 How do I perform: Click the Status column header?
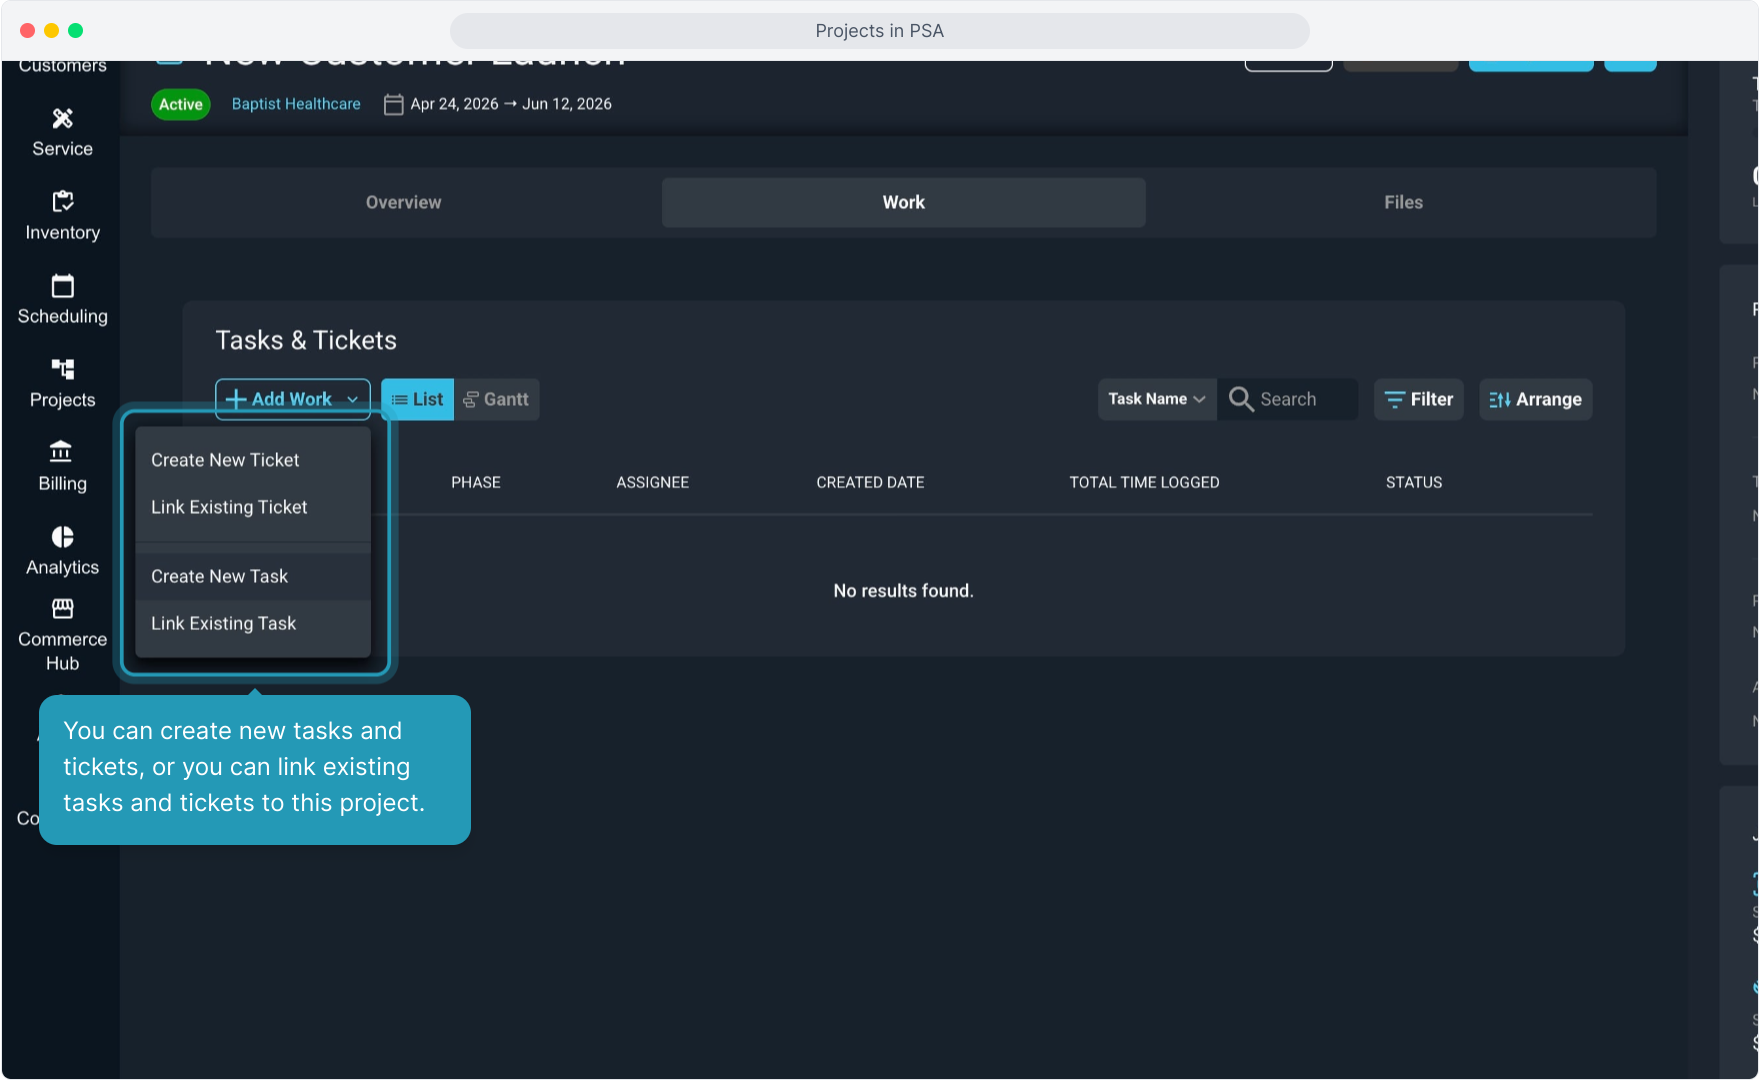tap(1414, 482)
